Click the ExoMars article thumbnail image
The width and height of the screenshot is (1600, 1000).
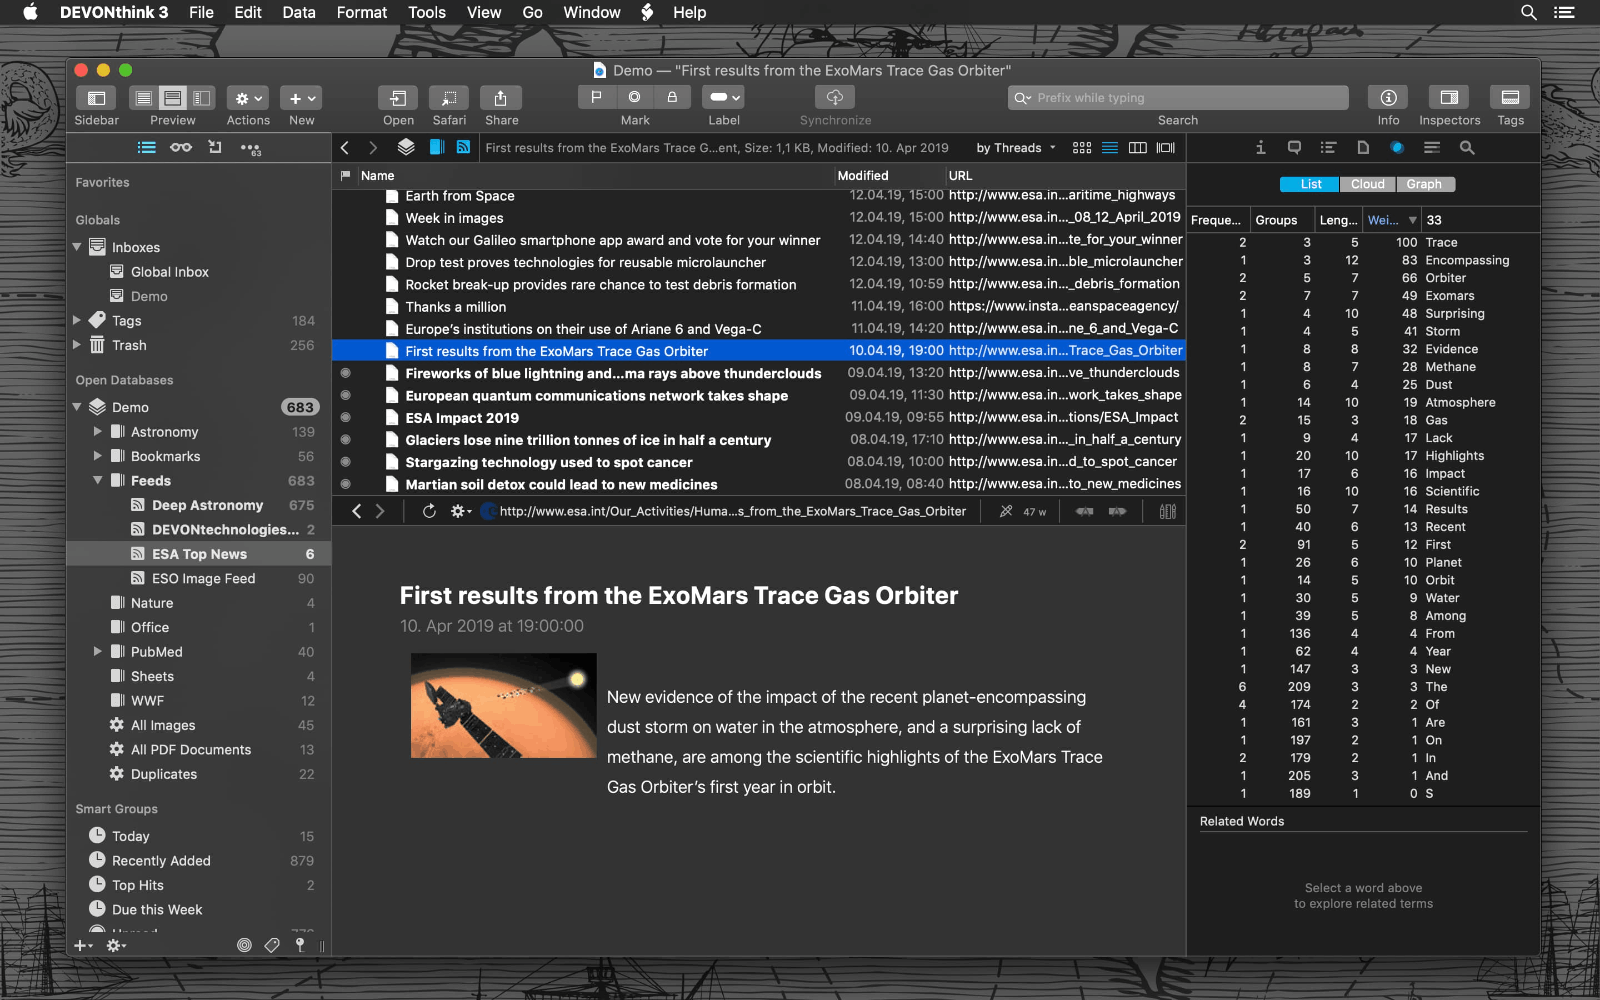[x=503, y=706]
